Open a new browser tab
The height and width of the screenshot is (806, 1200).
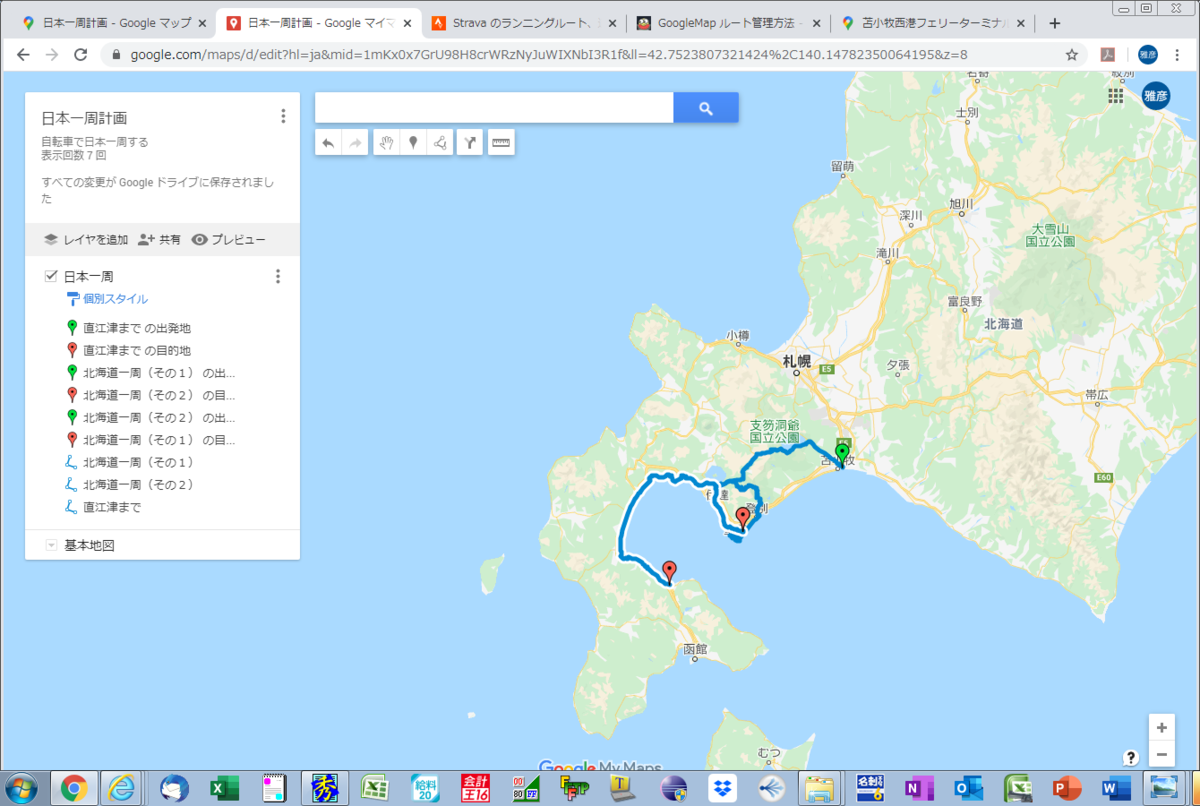click(1054, 22)
